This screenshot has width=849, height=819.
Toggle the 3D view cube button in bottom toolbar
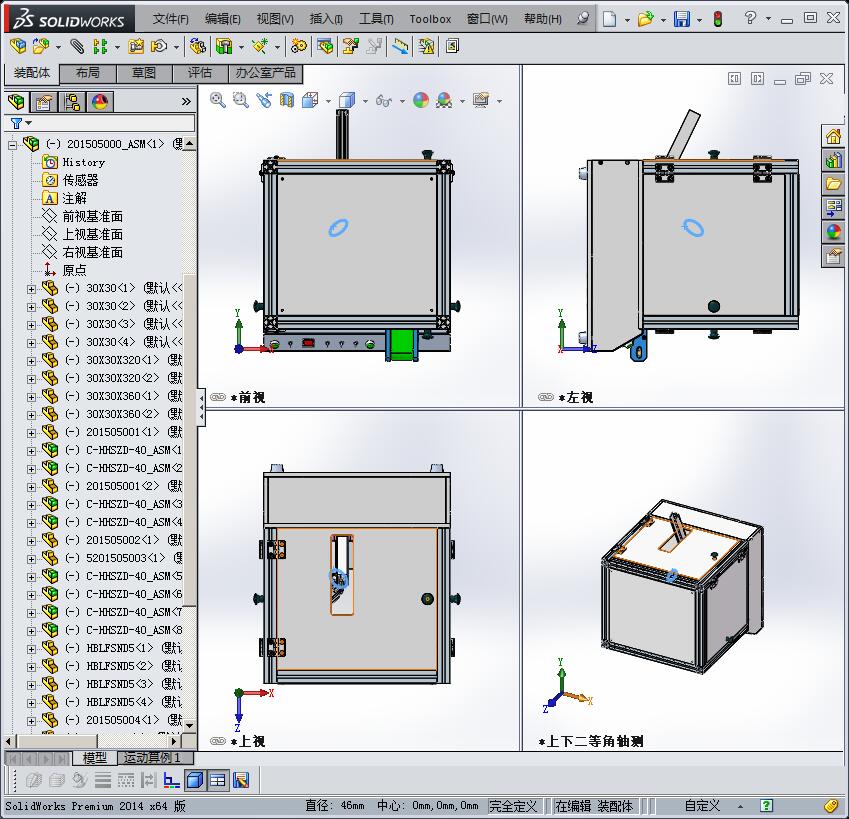pyautogui.click(x=195, y=780)
